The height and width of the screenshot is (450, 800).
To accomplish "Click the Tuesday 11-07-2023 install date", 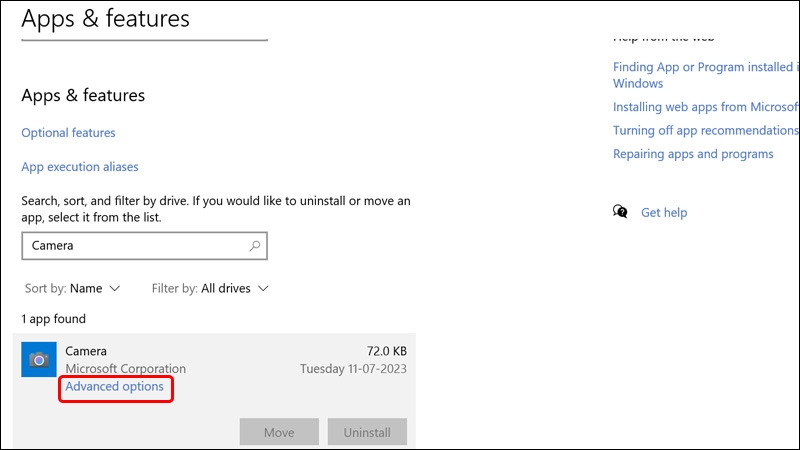I will 353,368.
